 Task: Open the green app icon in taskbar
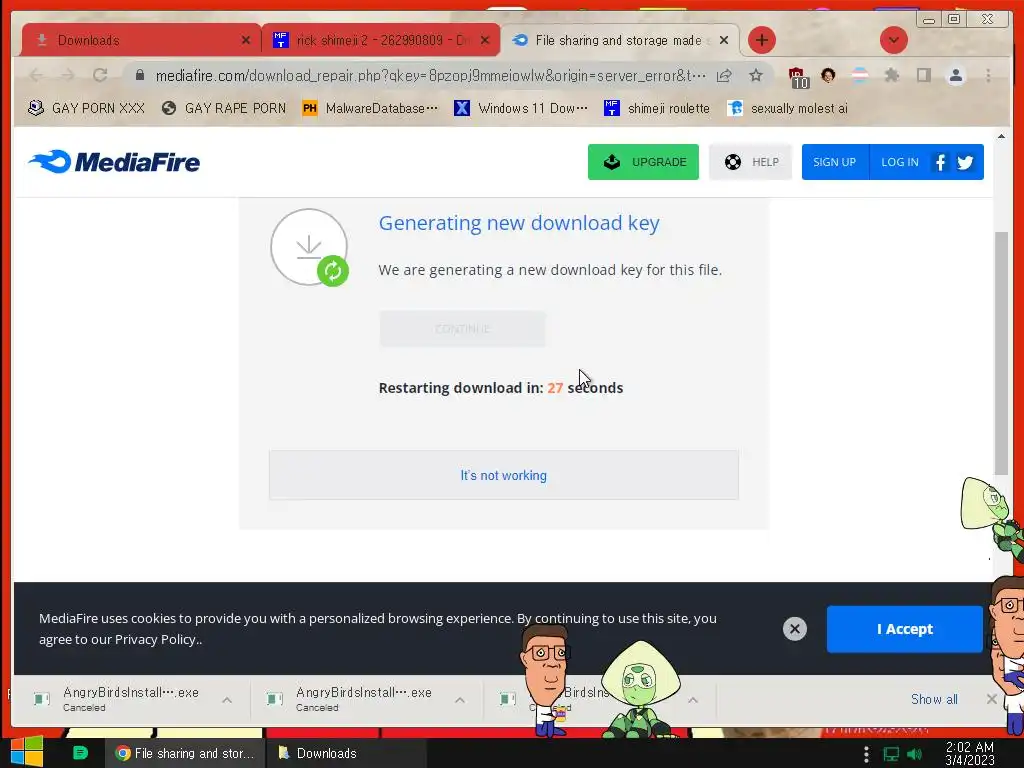click(80, 753)
